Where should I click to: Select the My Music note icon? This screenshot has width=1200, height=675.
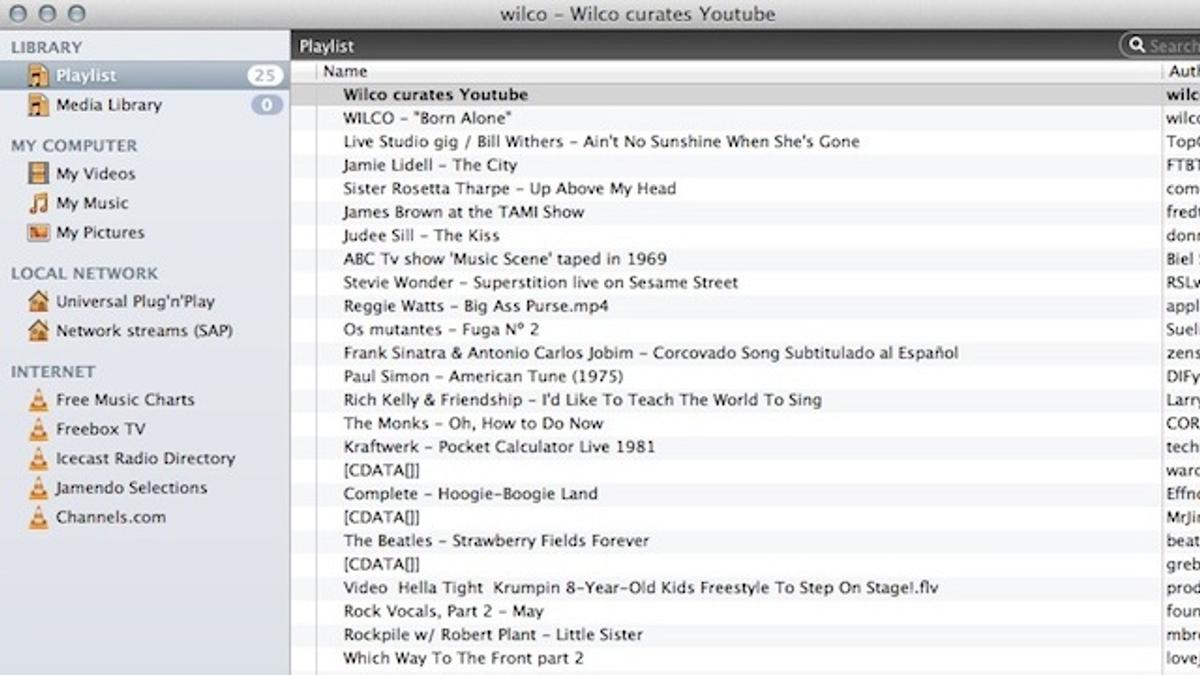[x=39, y=203]
